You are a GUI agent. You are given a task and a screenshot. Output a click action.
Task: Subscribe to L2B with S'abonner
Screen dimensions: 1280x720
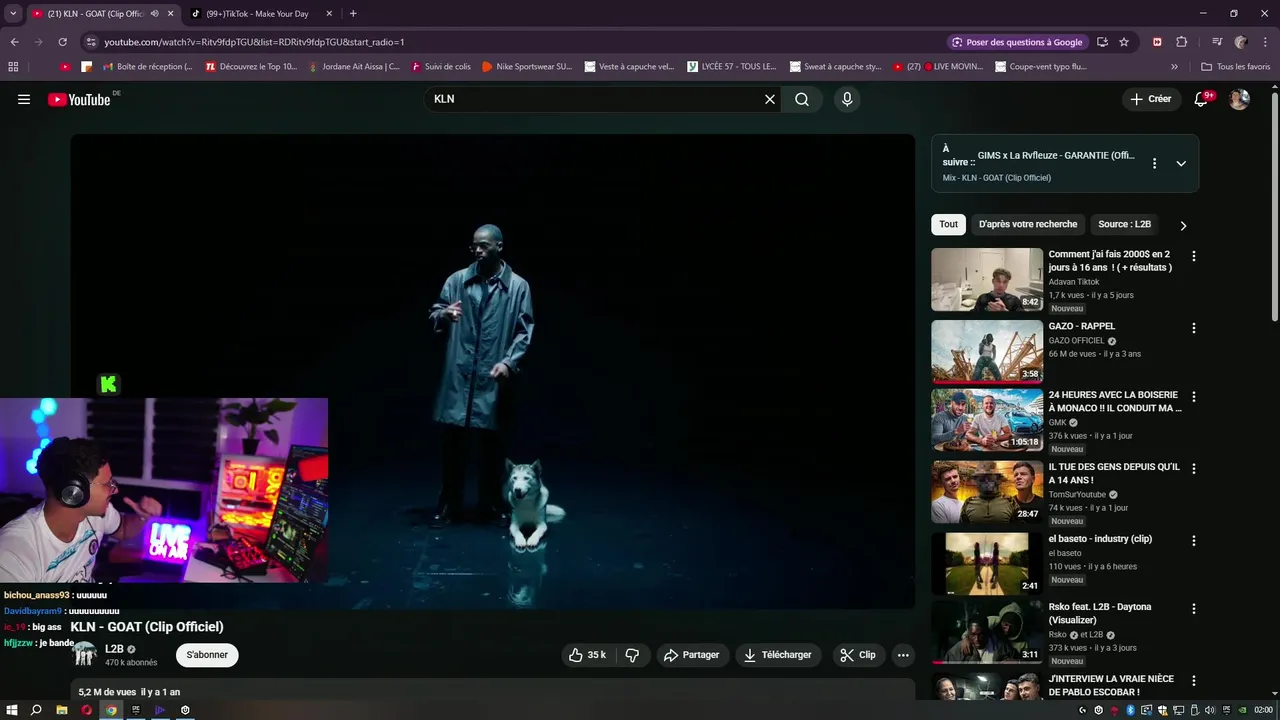click(x=207, y=655)
